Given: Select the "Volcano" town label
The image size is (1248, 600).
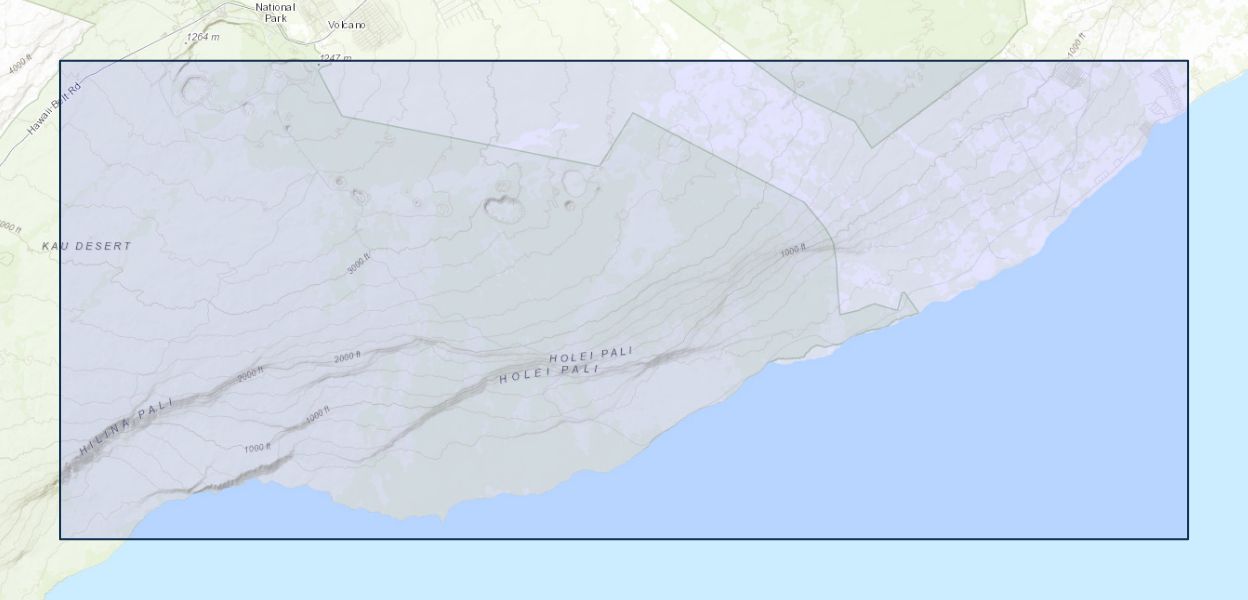Looking at the screenshot, I should click(x=347, y=25).
